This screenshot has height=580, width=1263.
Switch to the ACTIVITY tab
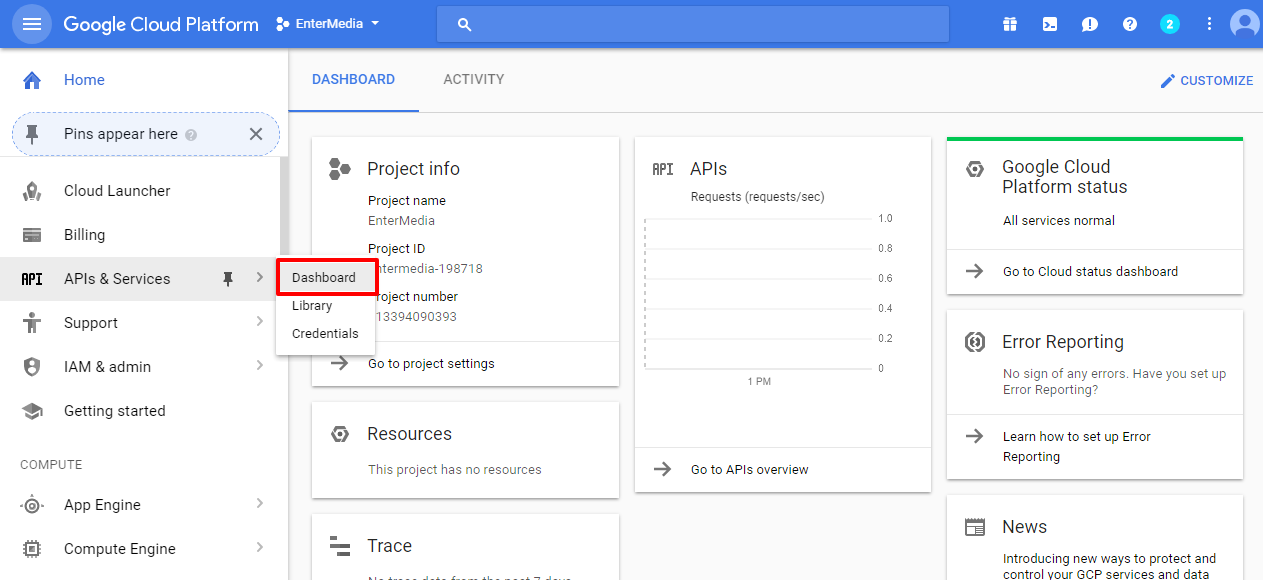(x=474, y=80)
